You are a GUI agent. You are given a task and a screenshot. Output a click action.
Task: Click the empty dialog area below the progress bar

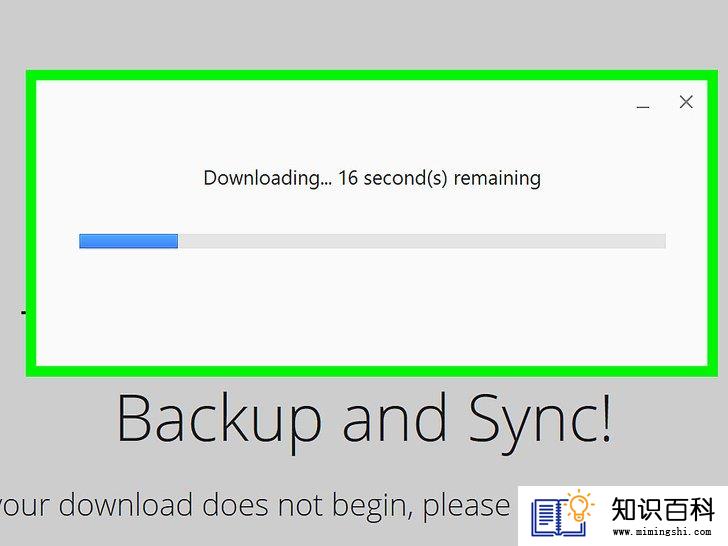pos(371,306)
